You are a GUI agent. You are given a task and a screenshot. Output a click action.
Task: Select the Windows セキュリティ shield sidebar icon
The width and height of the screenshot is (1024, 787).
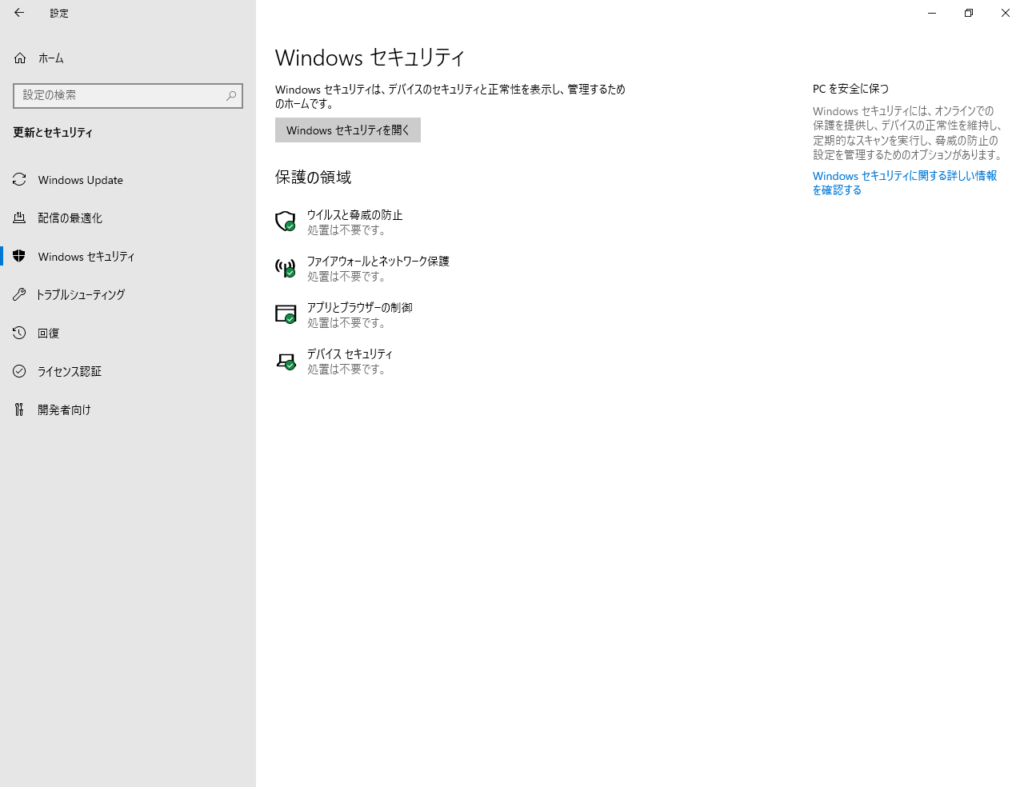[20, 256]
